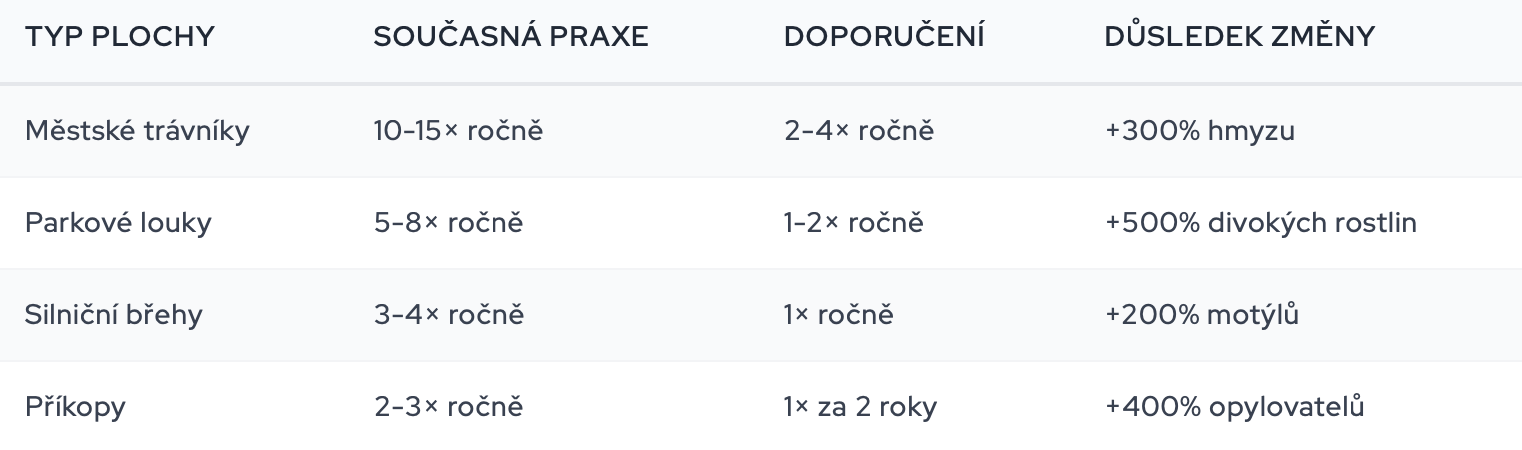Select the Městské trávníky row label
This screenshot has width=1522, height=450.
click(137, 131)
